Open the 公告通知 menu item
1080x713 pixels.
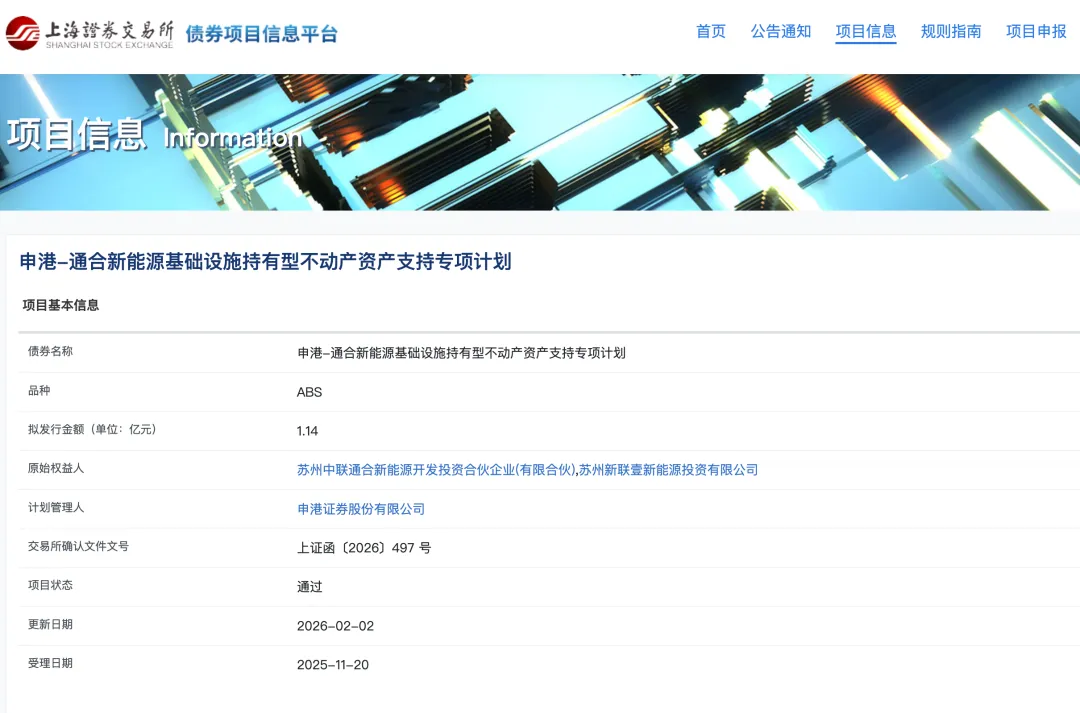(x=781, y=31)
